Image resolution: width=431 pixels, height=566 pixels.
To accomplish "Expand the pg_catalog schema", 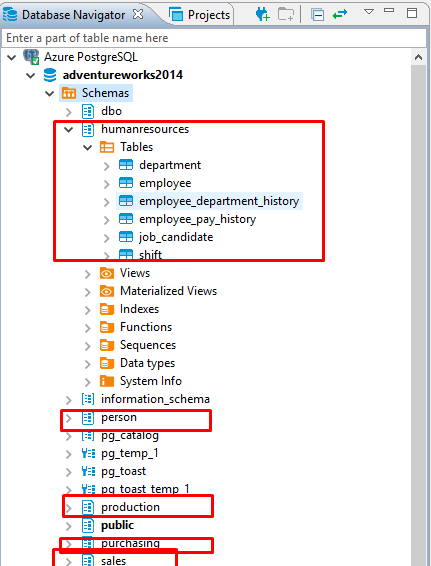I will (69, 436).
